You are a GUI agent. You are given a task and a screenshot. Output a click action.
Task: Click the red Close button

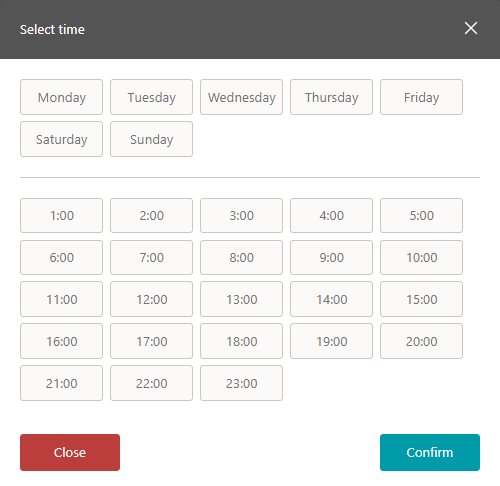pos(70,452)
